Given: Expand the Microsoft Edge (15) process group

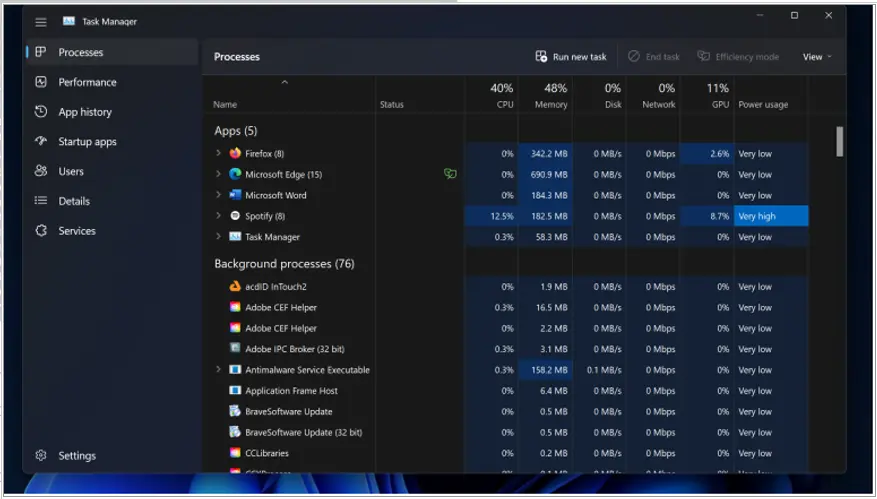Looking at the screenshot, I should pos(218,174).
